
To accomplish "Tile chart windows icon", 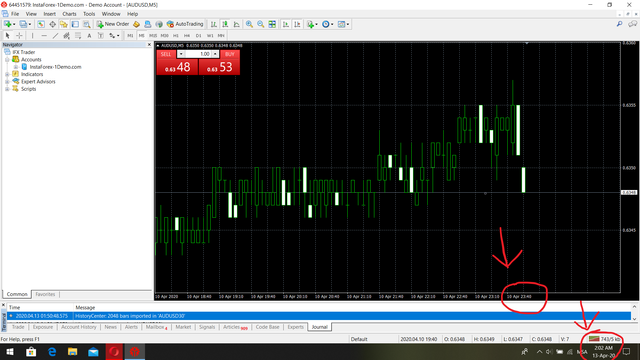I will click(x=272, y=24).
